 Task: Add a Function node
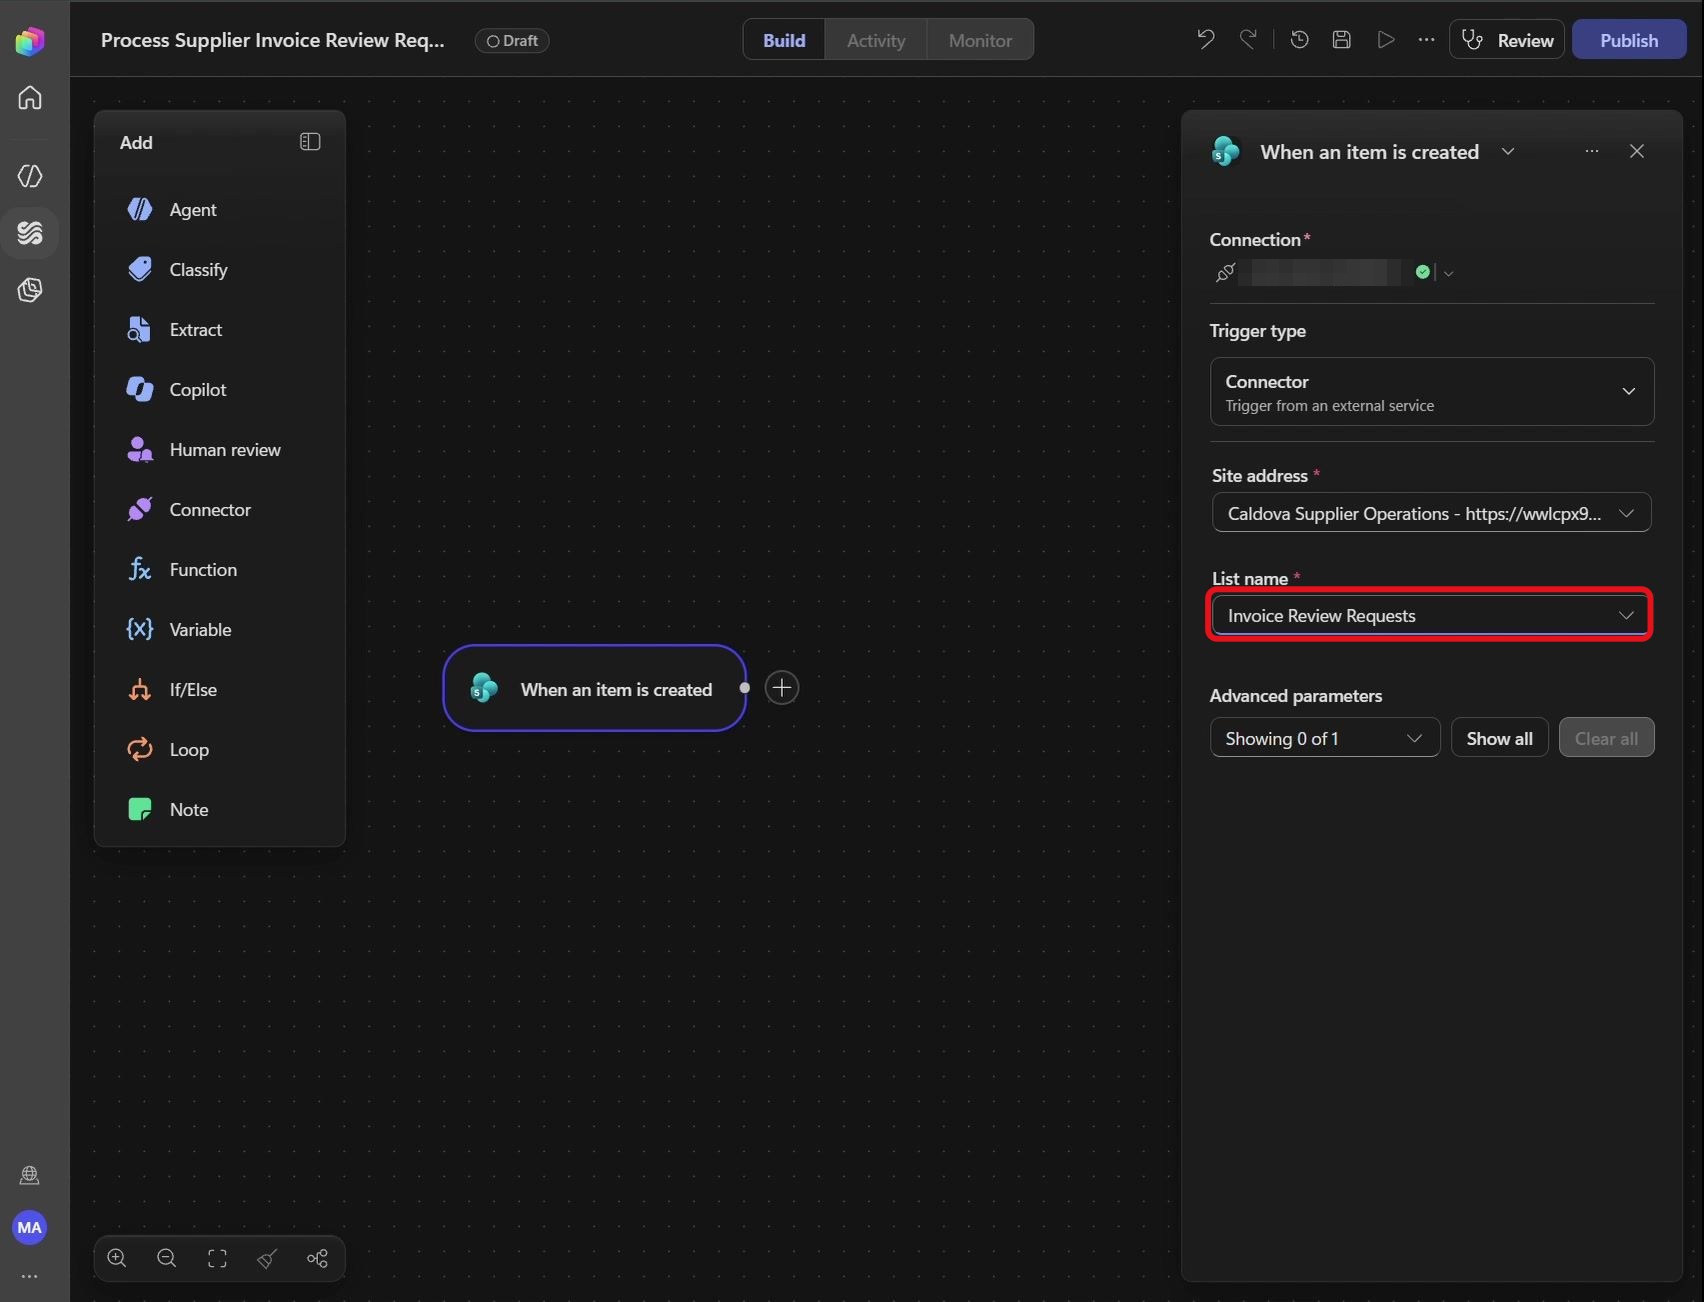[x=220, y=570]
